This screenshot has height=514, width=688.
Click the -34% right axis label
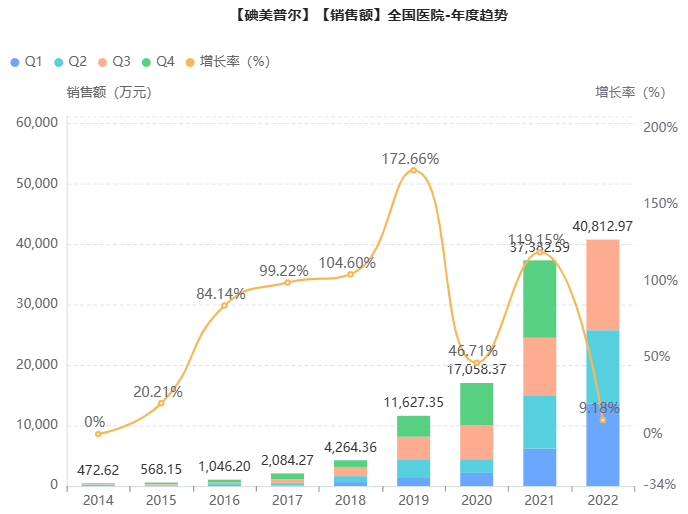[x=659, y=485]
